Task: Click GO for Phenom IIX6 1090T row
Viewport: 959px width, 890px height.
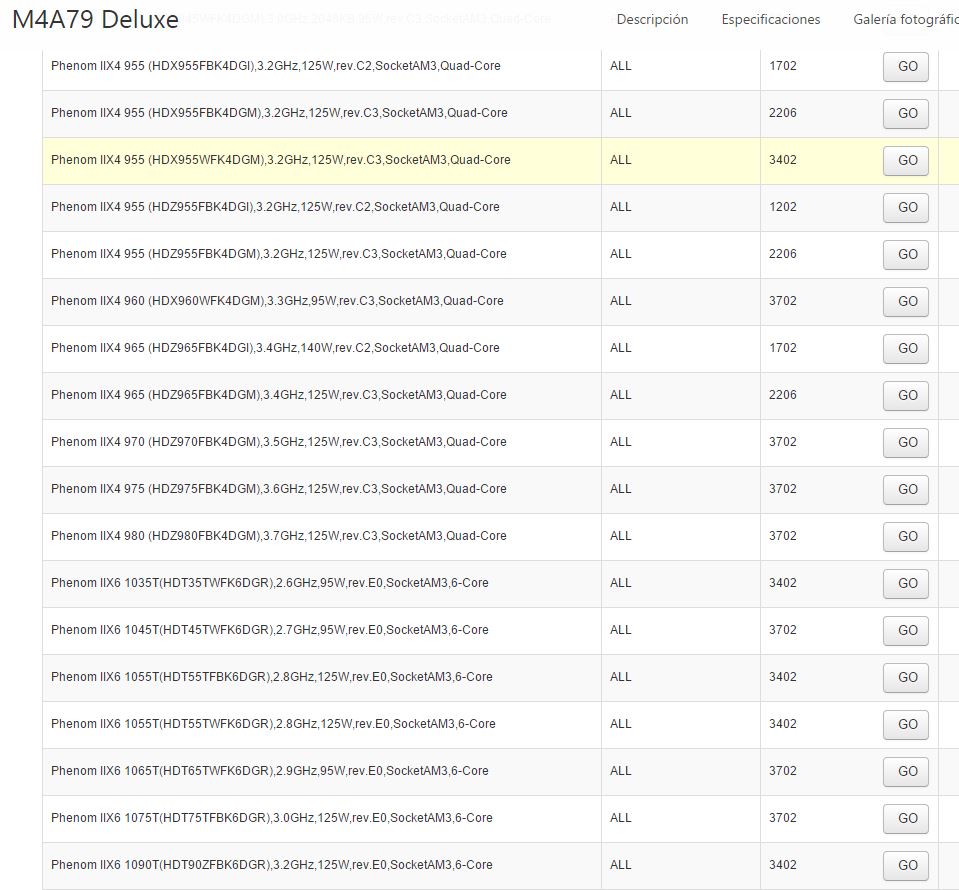Action: [906, 866]
